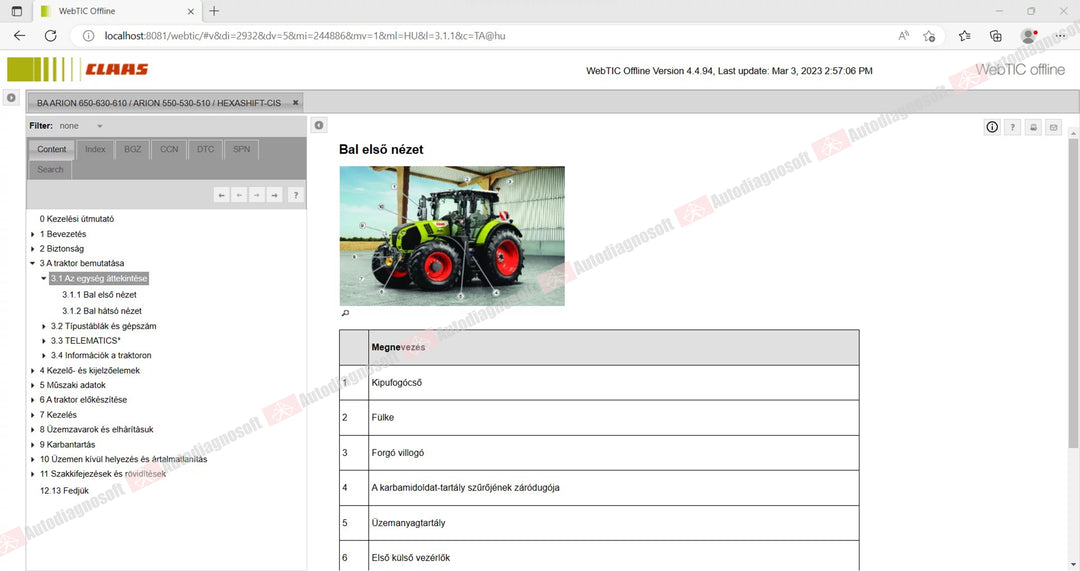Click the navigation panel collapse arrow button
This screenshot has height=571, width=1080.
(x=319, y=125)
